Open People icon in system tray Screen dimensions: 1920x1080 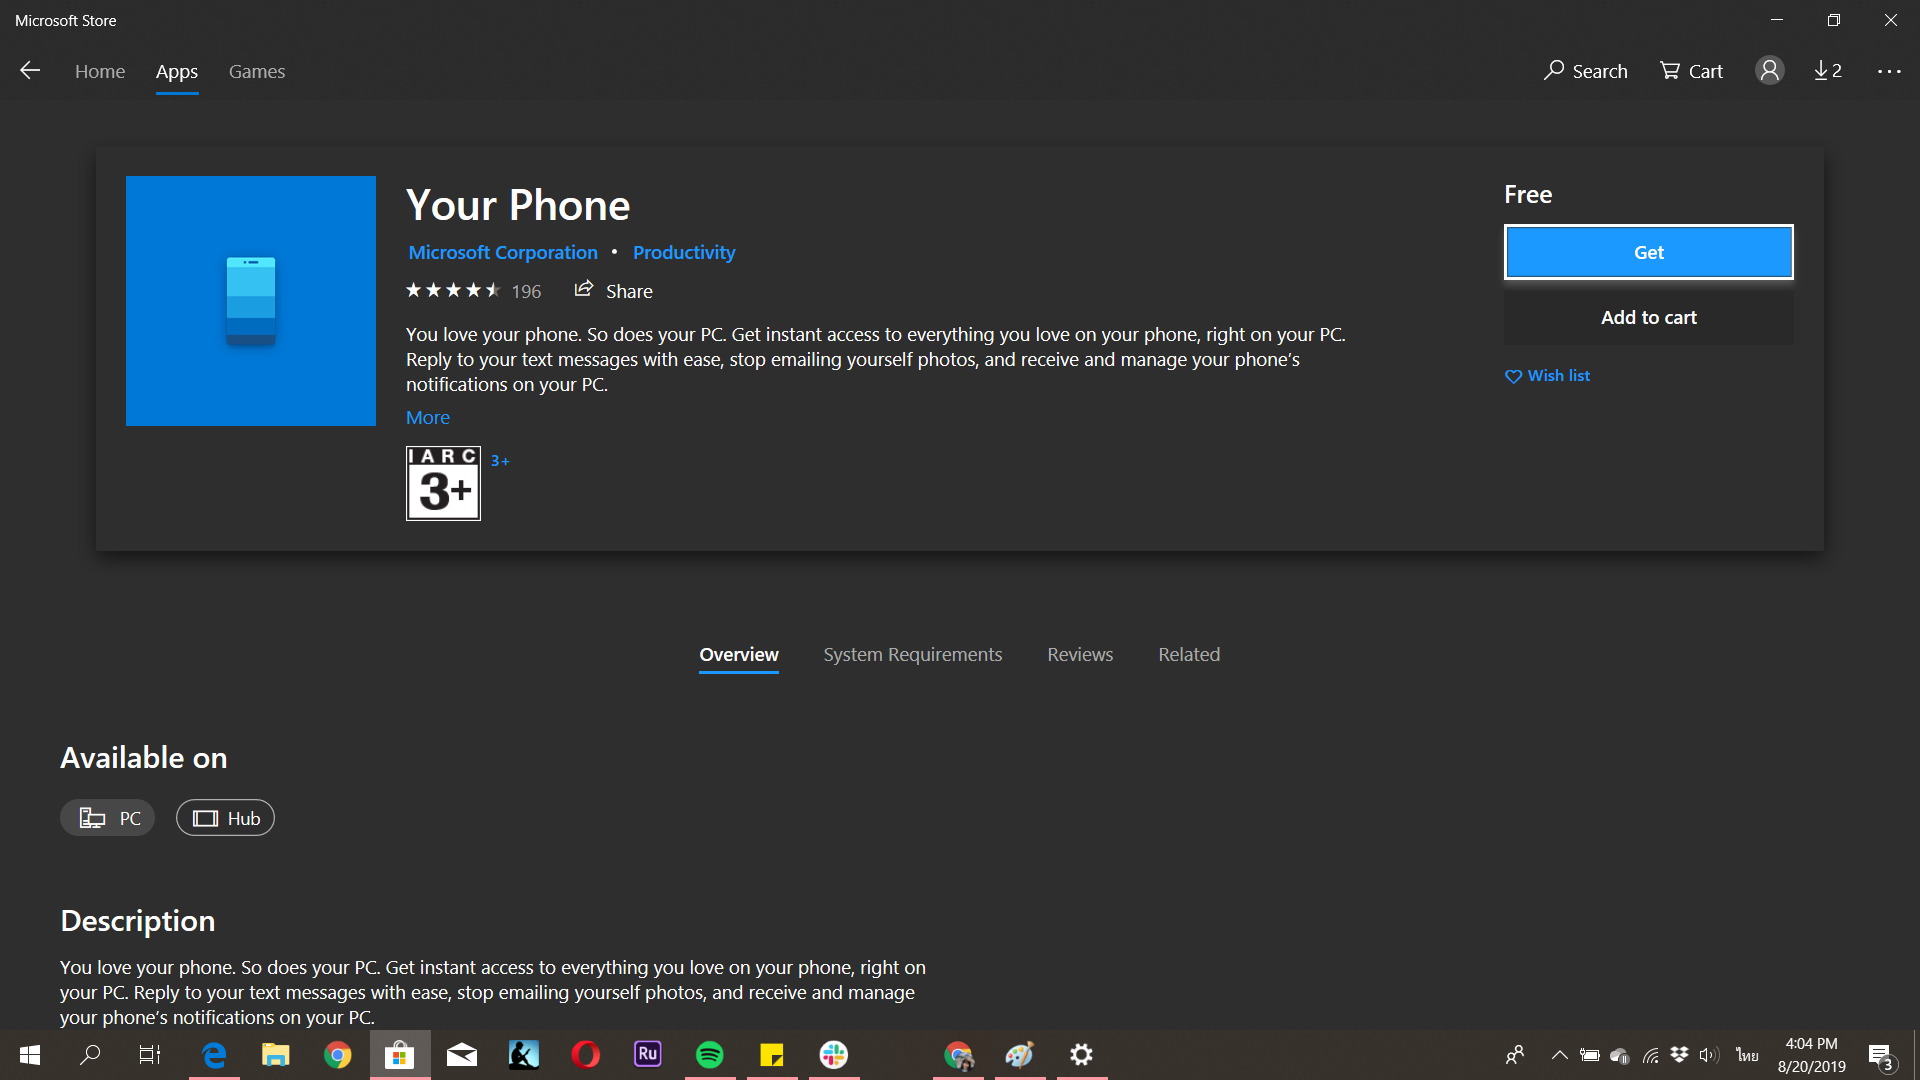click(x=1515, y=1055)
